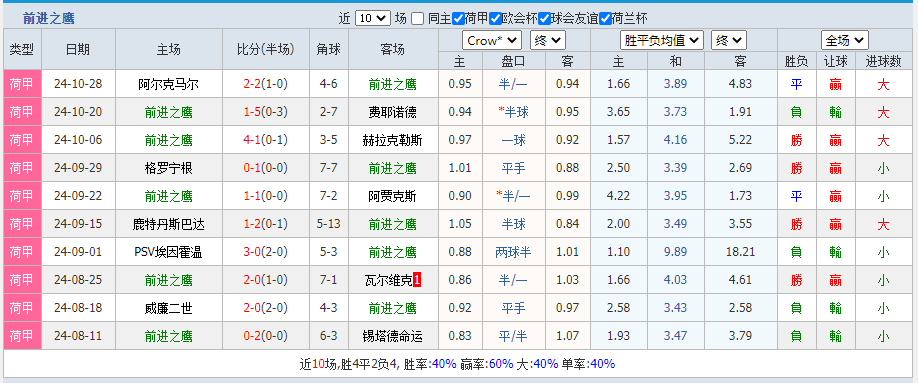Open the Crow* bookmaker dropdown
This screenshot has width=918, height=383.
pos(492,40)
